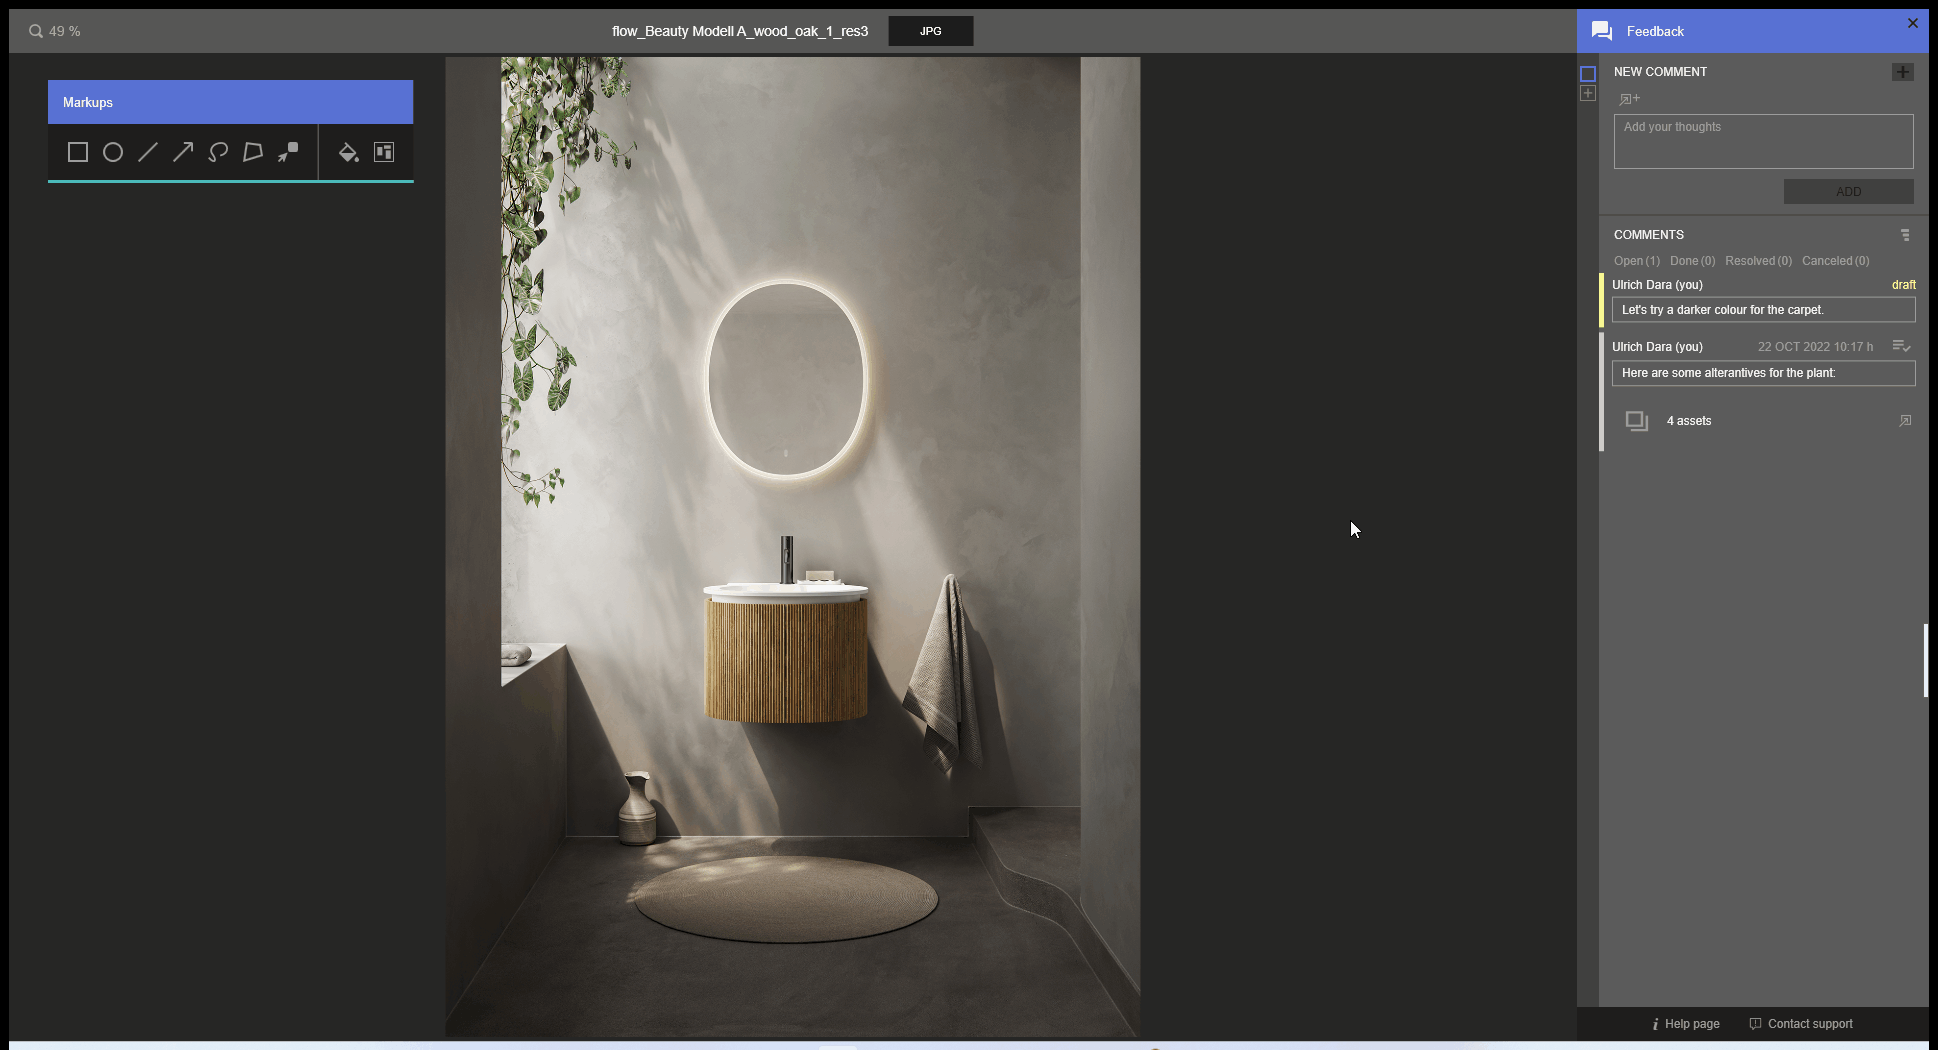The height and width of the screenshot is (1050, 1938).
Task: Click the Help page info icon
Action: tap(1656, 1024)
